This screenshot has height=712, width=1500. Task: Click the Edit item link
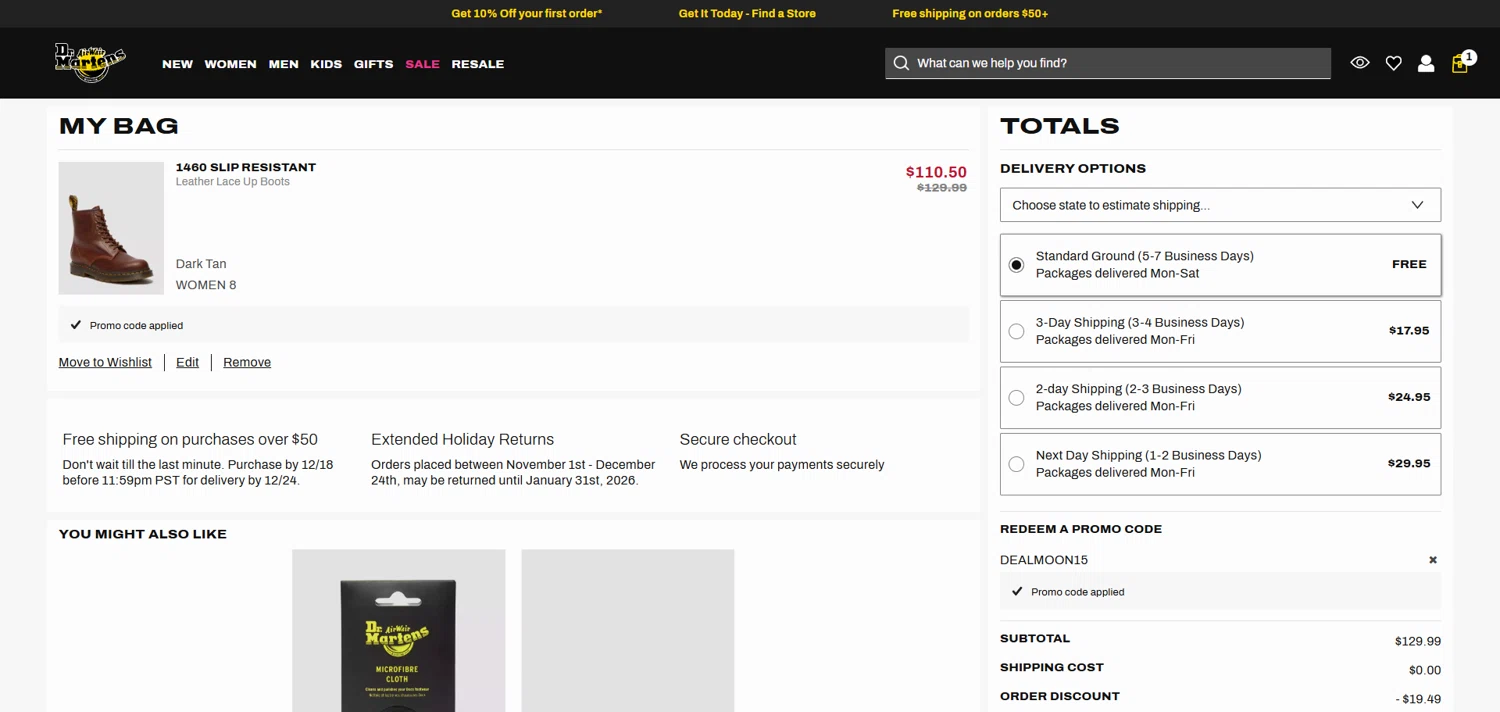[187, 362]
